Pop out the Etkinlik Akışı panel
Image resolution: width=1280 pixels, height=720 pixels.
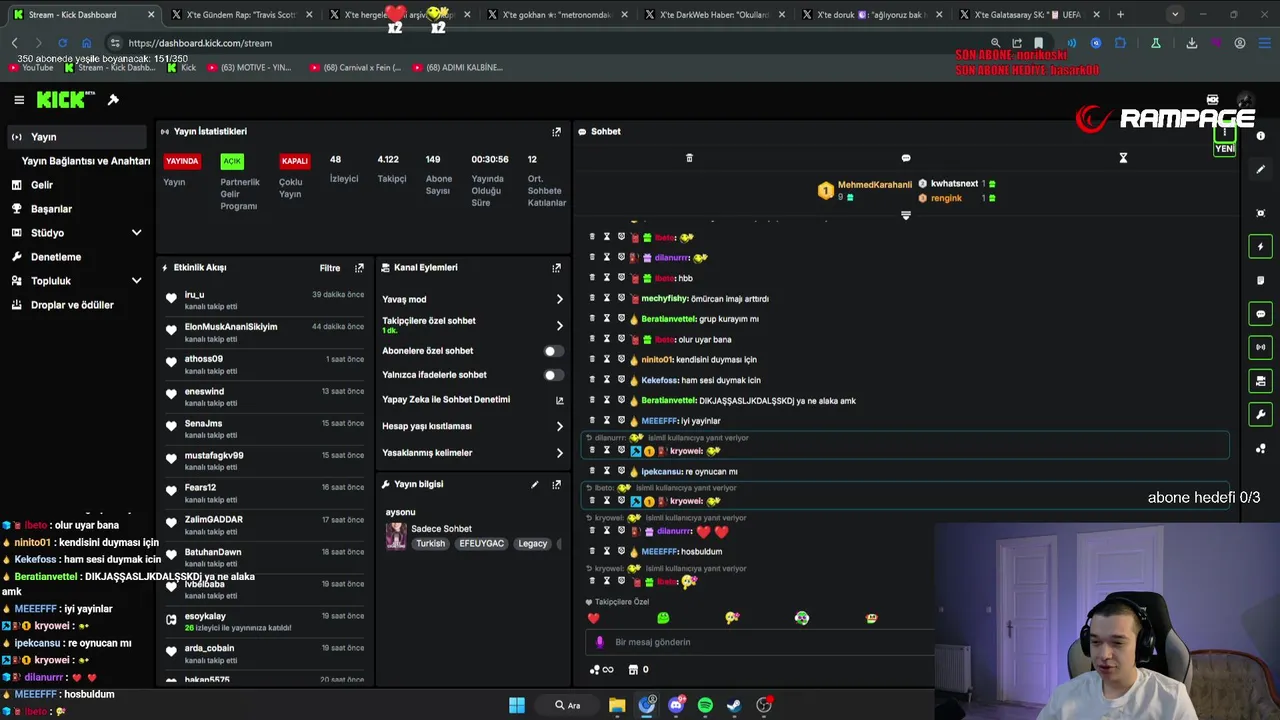click(x=359, y=268)
